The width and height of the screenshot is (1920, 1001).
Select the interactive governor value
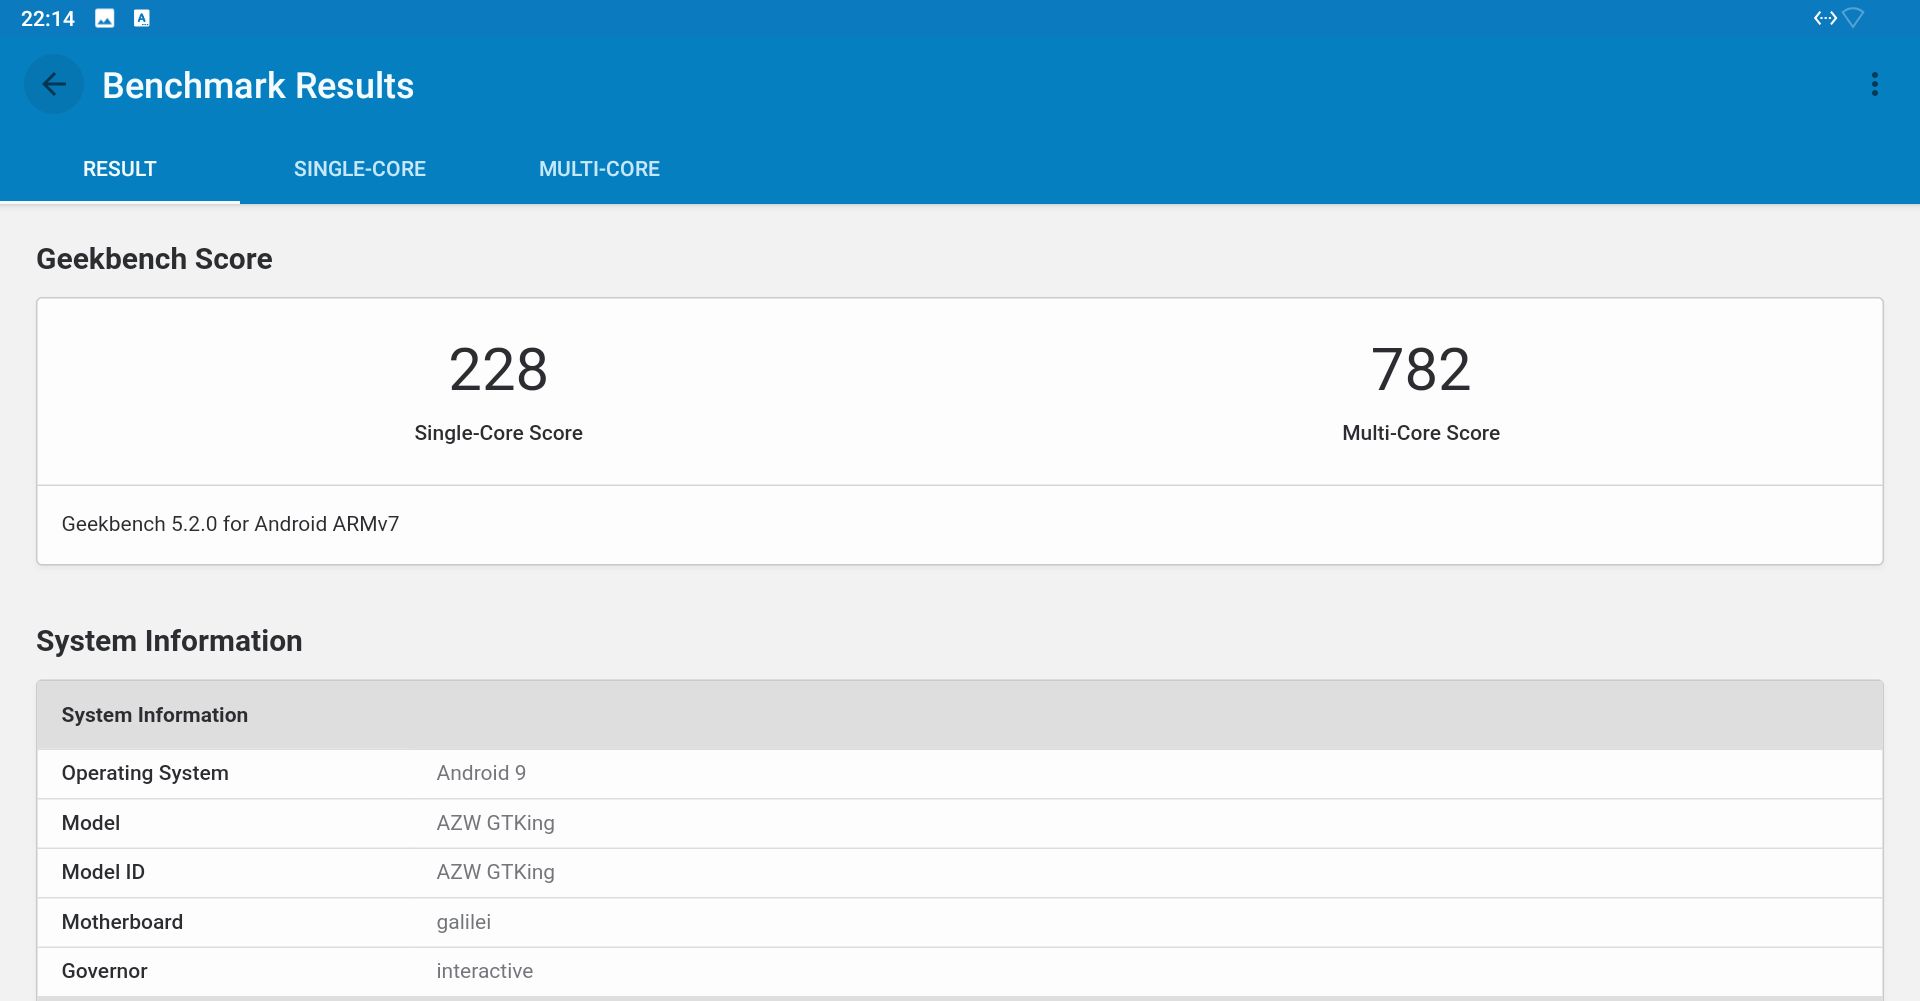tap(484, 971)
